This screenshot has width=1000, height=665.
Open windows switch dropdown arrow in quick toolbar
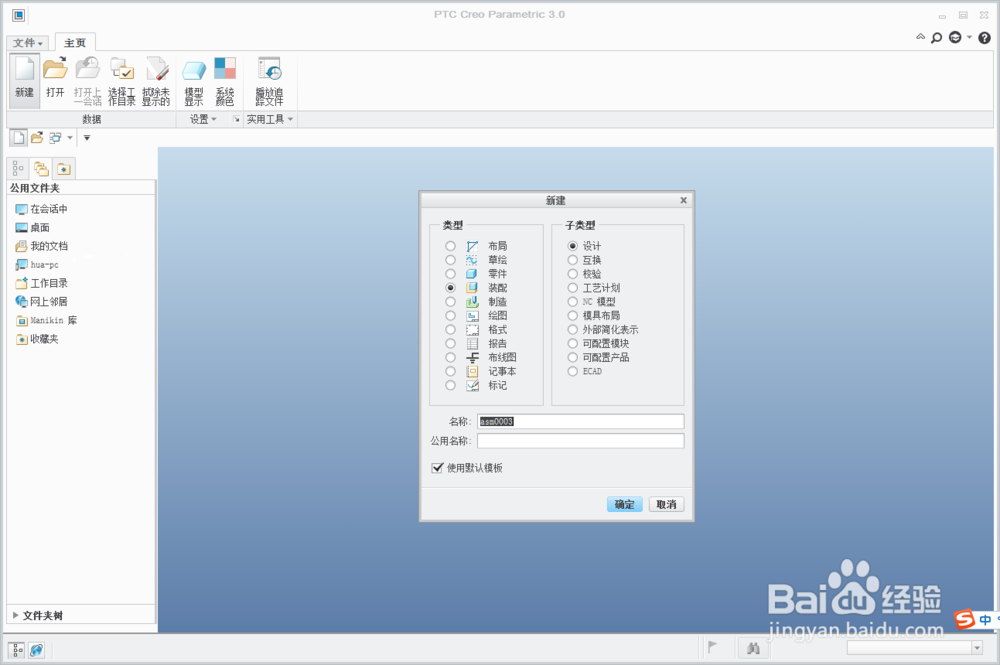click(x=70, y=138)
